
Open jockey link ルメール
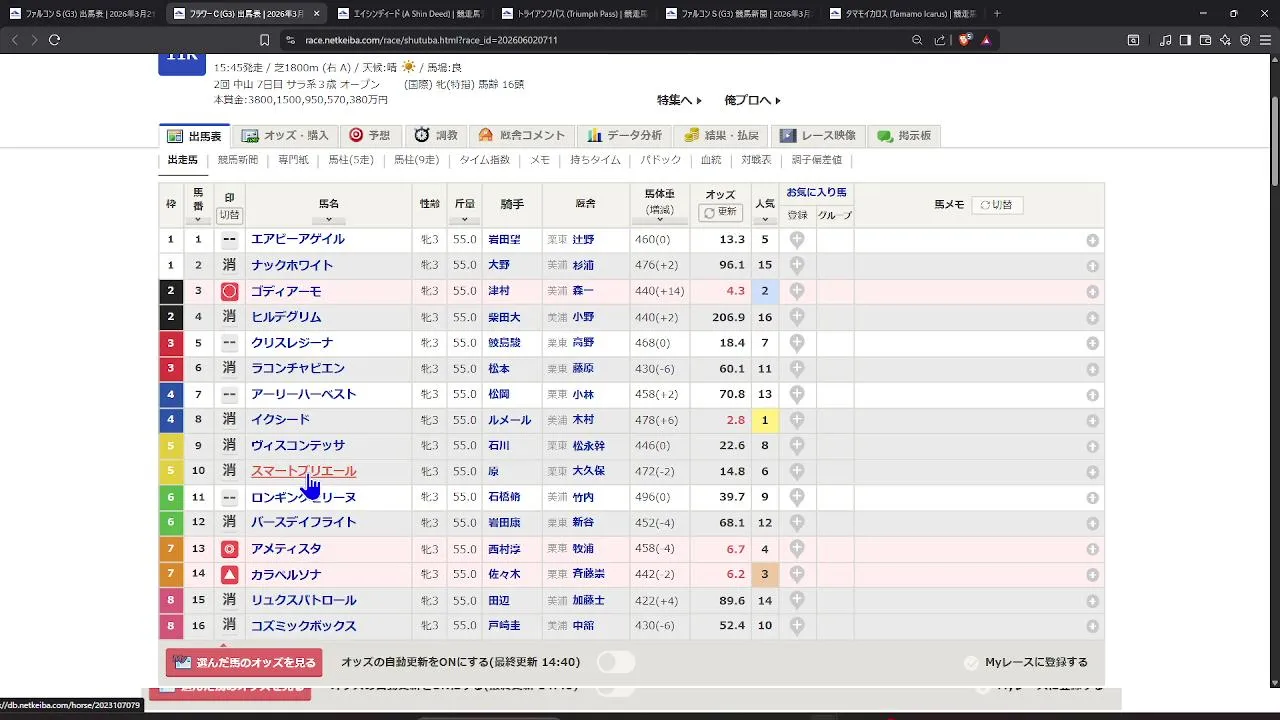pyautogui.click(x=510, y=420)
